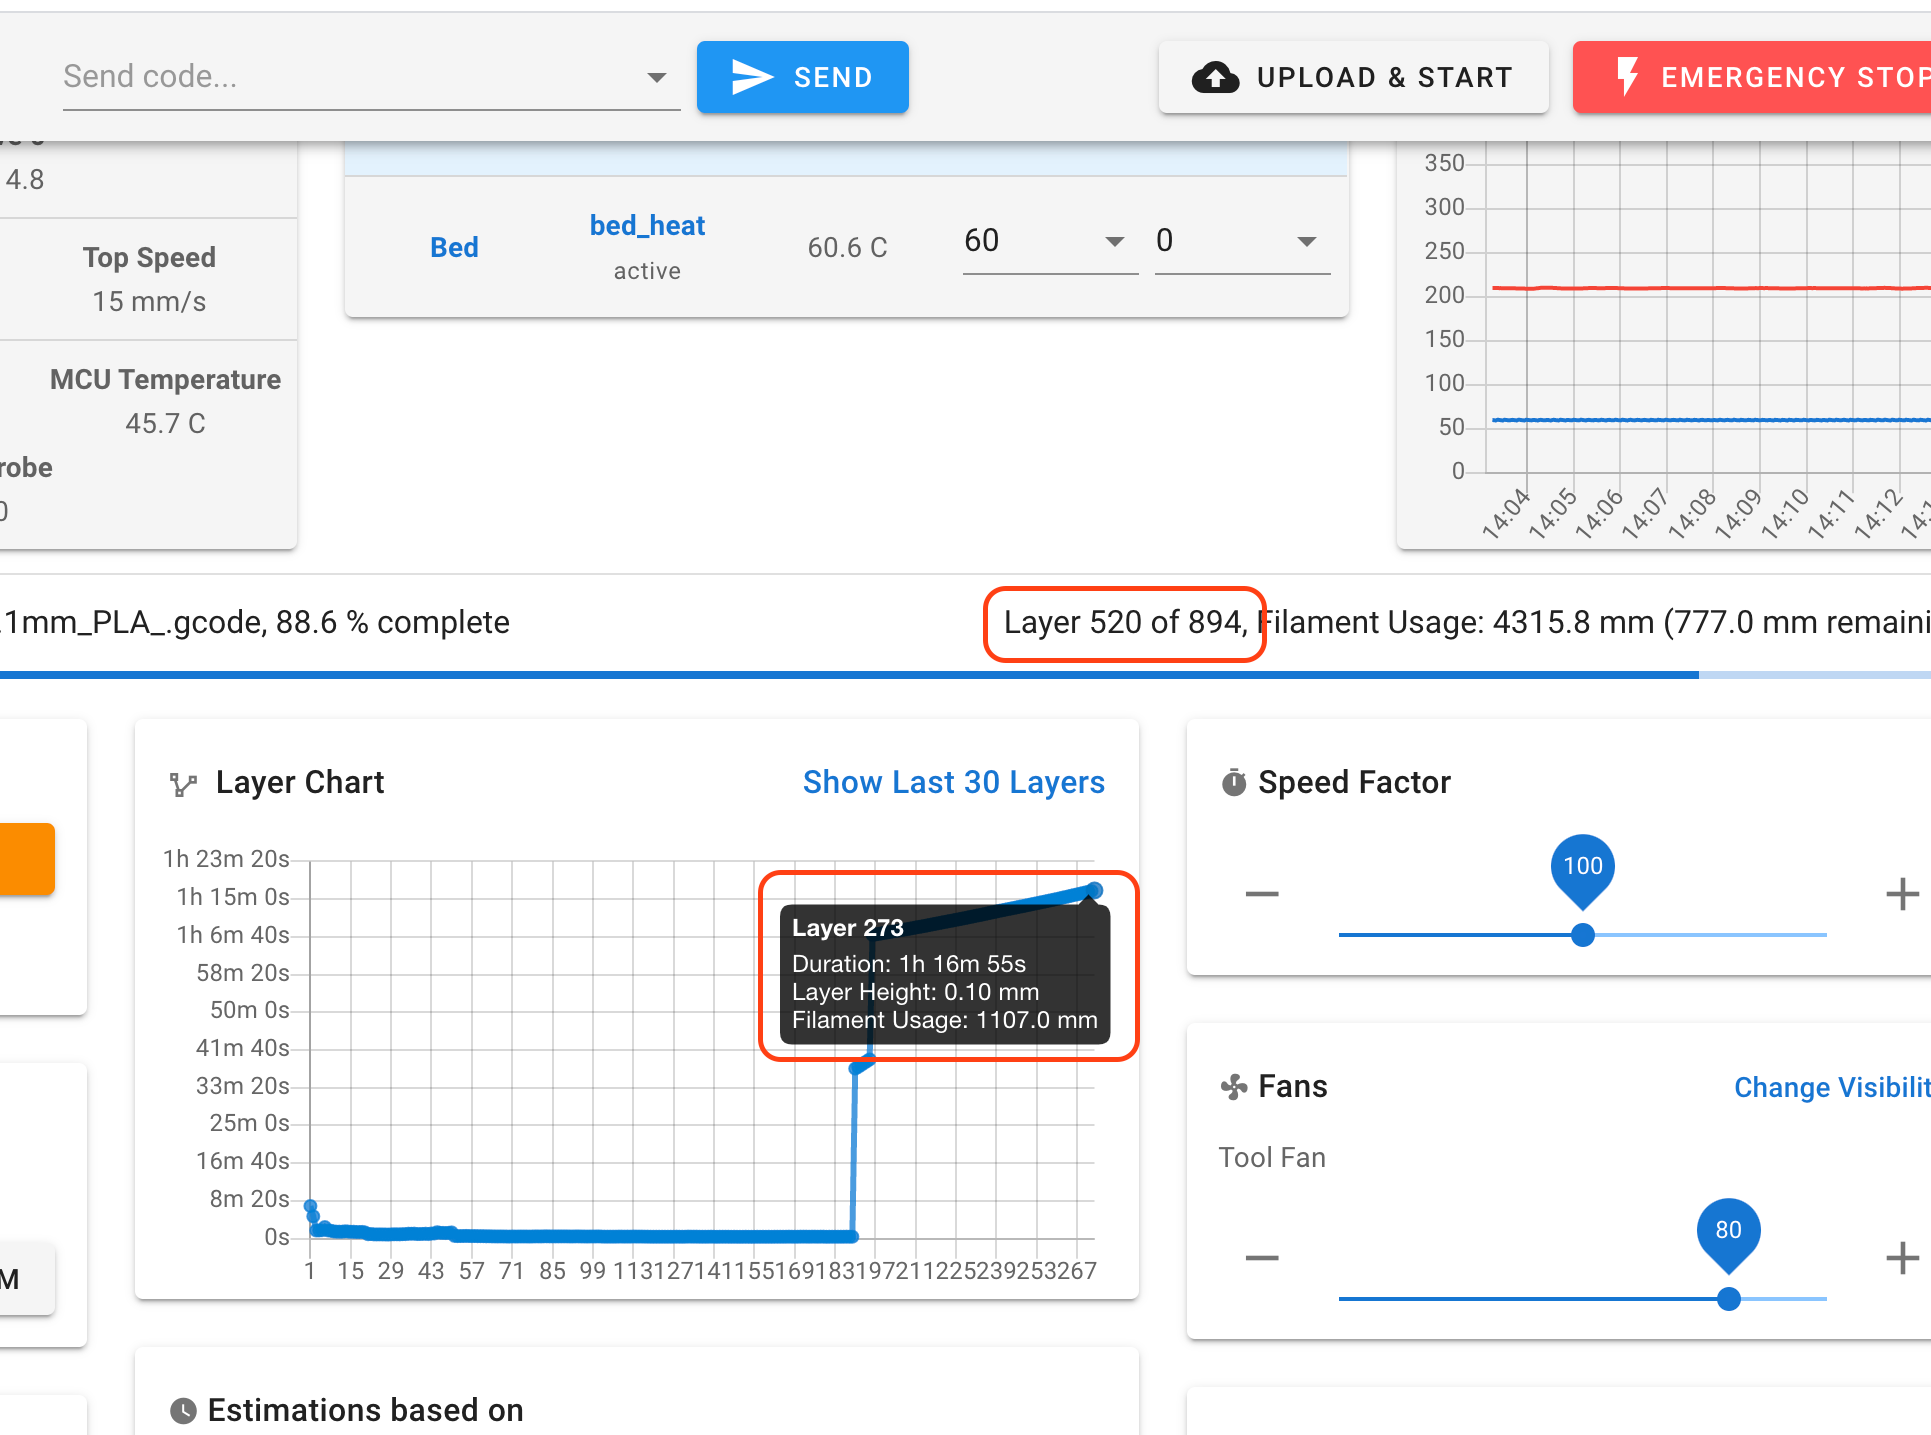Click the SEND button
This screenshot has height=1435, width=1931.
tap(802, 77)
